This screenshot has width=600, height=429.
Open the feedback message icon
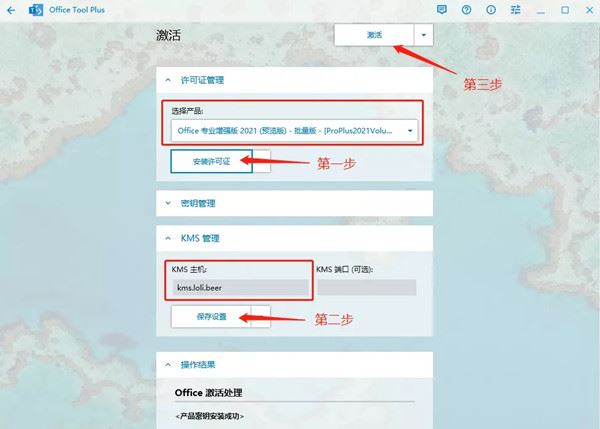coord(442,10)
